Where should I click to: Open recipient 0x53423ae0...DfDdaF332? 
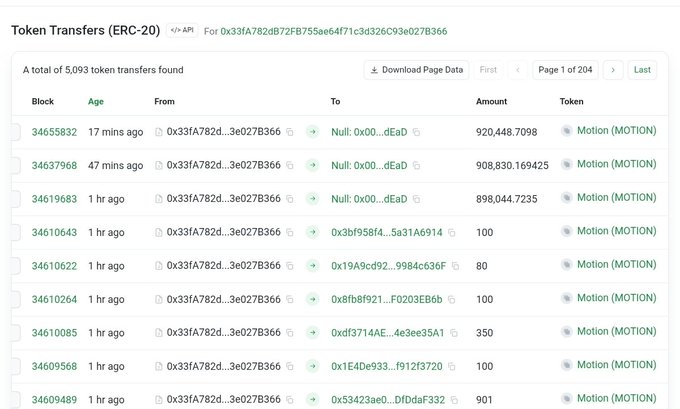(x=388, y=399)
